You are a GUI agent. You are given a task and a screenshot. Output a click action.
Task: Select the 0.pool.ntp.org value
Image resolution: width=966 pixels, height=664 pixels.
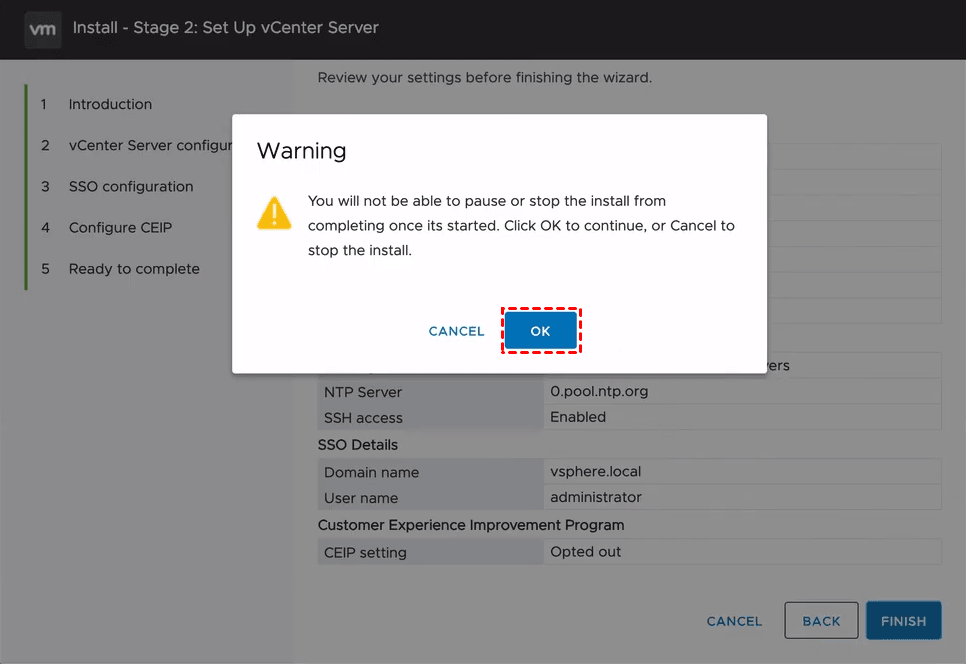point(599,391)
